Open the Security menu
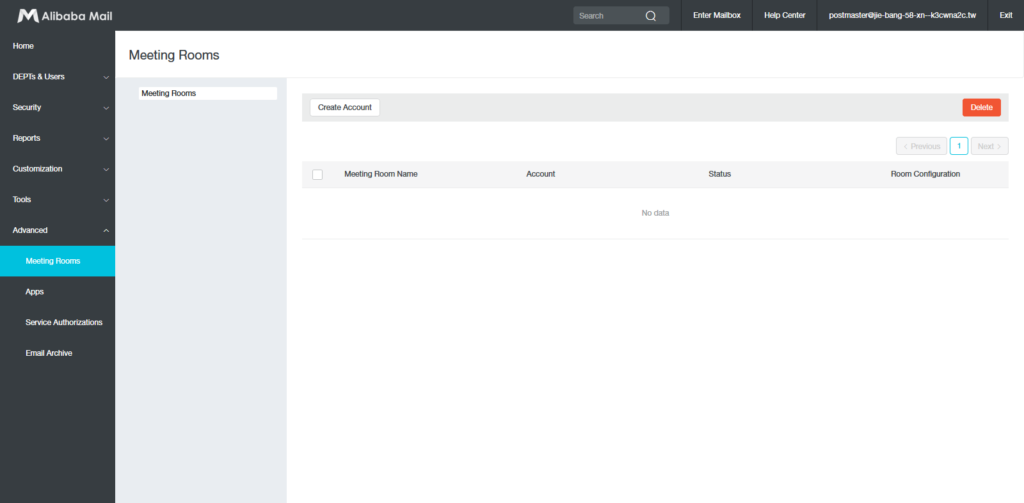This screenshot has height=503, width=1024. (27, 108)
